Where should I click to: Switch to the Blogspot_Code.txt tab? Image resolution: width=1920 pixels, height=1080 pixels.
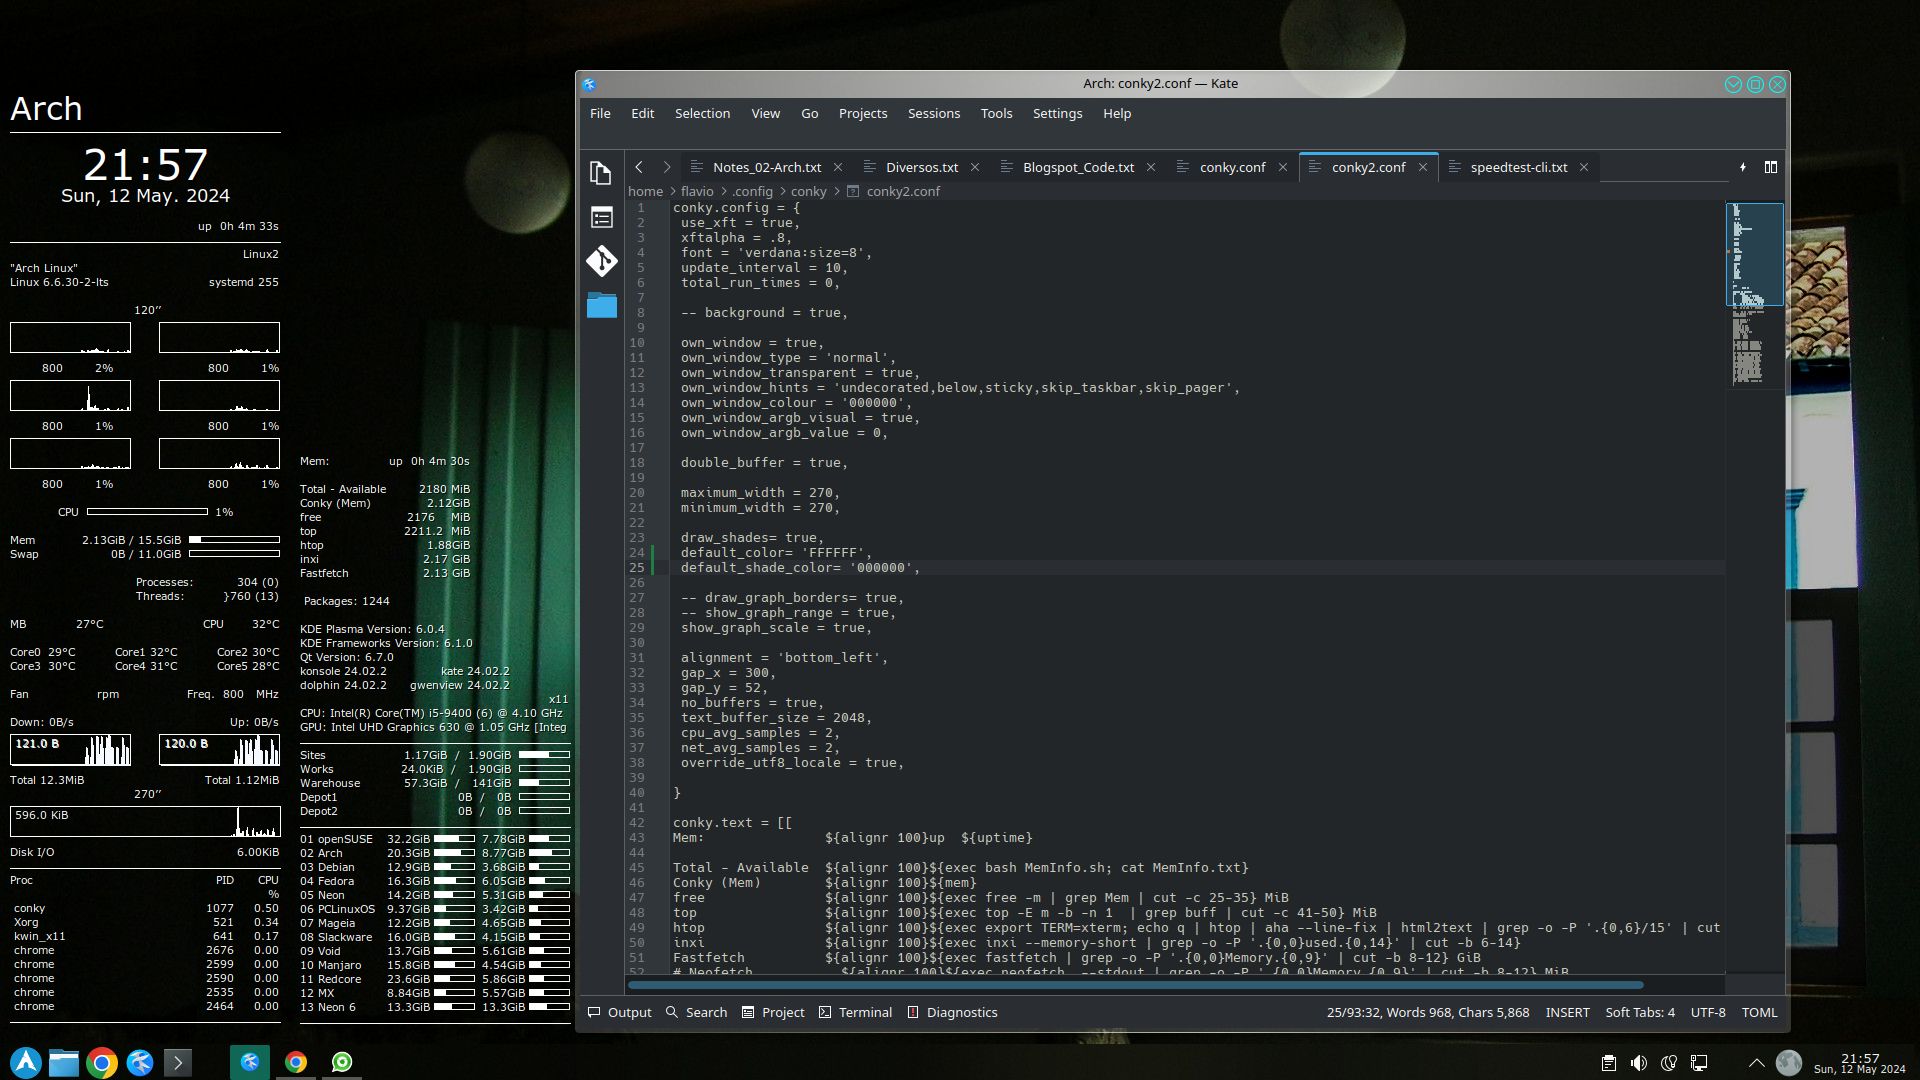[1077, 167]
